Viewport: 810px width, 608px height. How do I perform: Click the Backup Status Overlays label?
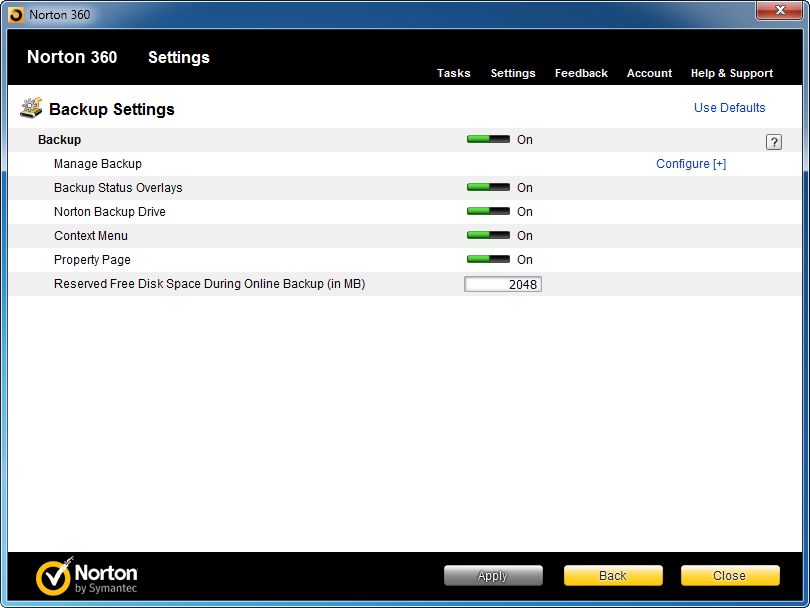point(118,188)
